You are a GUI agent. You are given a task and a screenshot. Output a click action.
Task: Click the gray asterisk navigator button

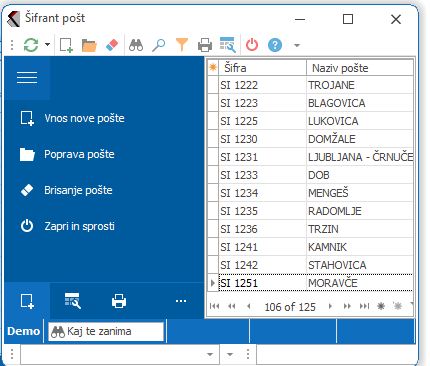click(x=398, y=306)
